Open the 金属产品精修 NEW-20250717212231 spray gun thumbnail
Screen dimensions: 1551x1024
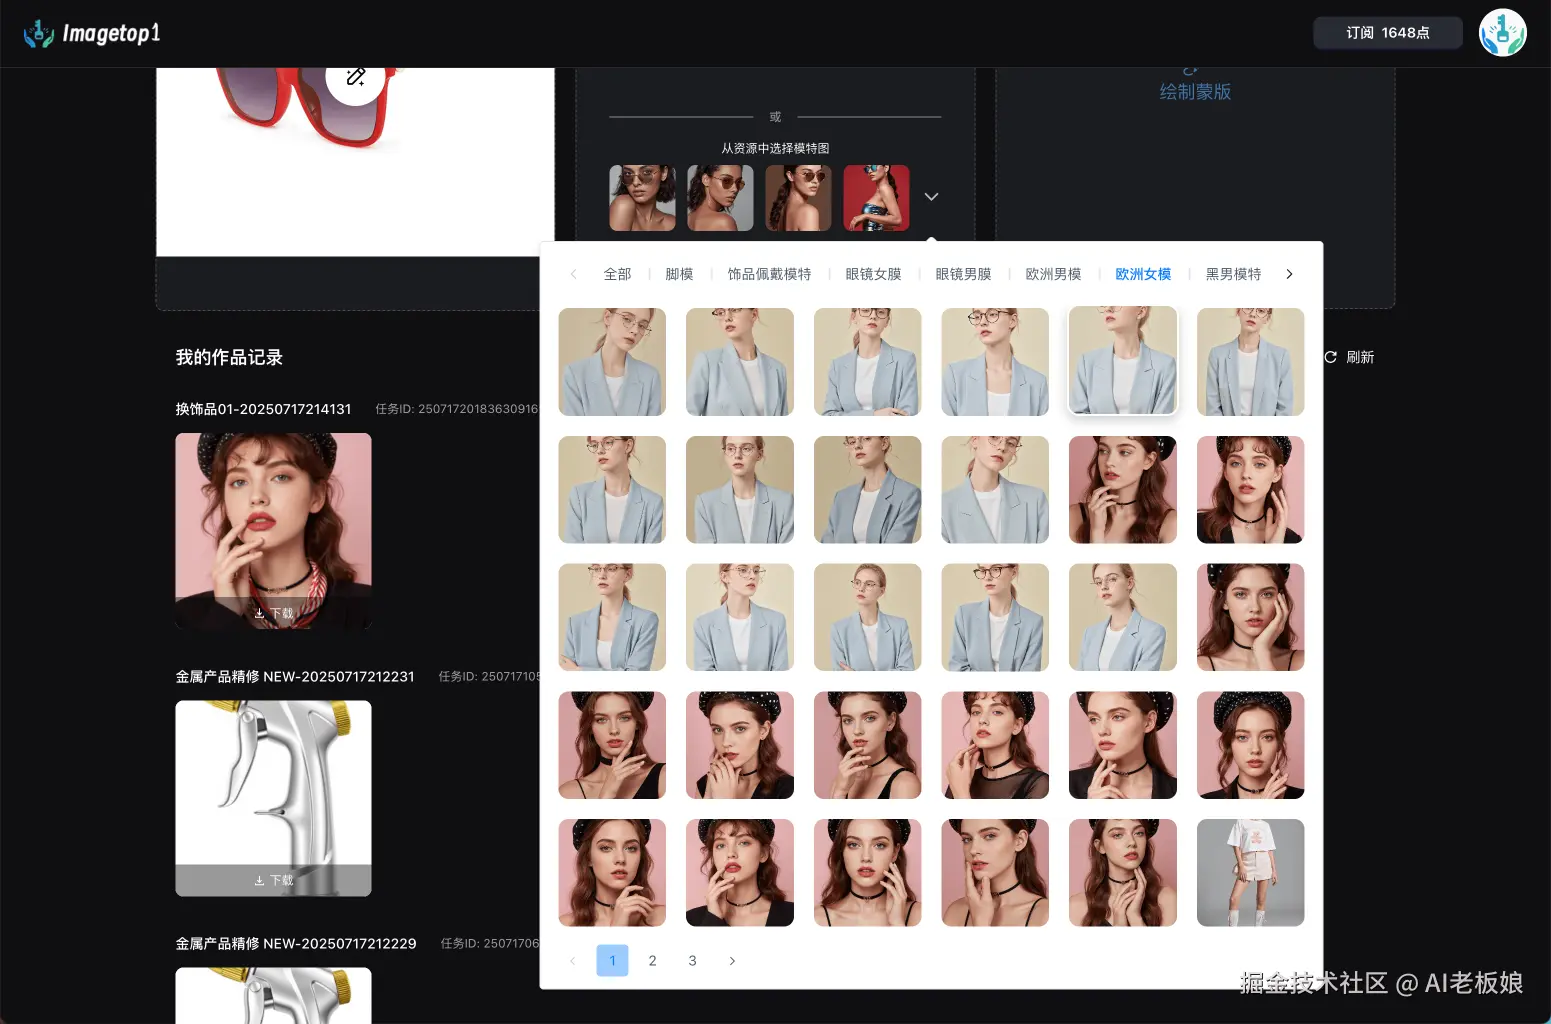click(x=273, y=797)
